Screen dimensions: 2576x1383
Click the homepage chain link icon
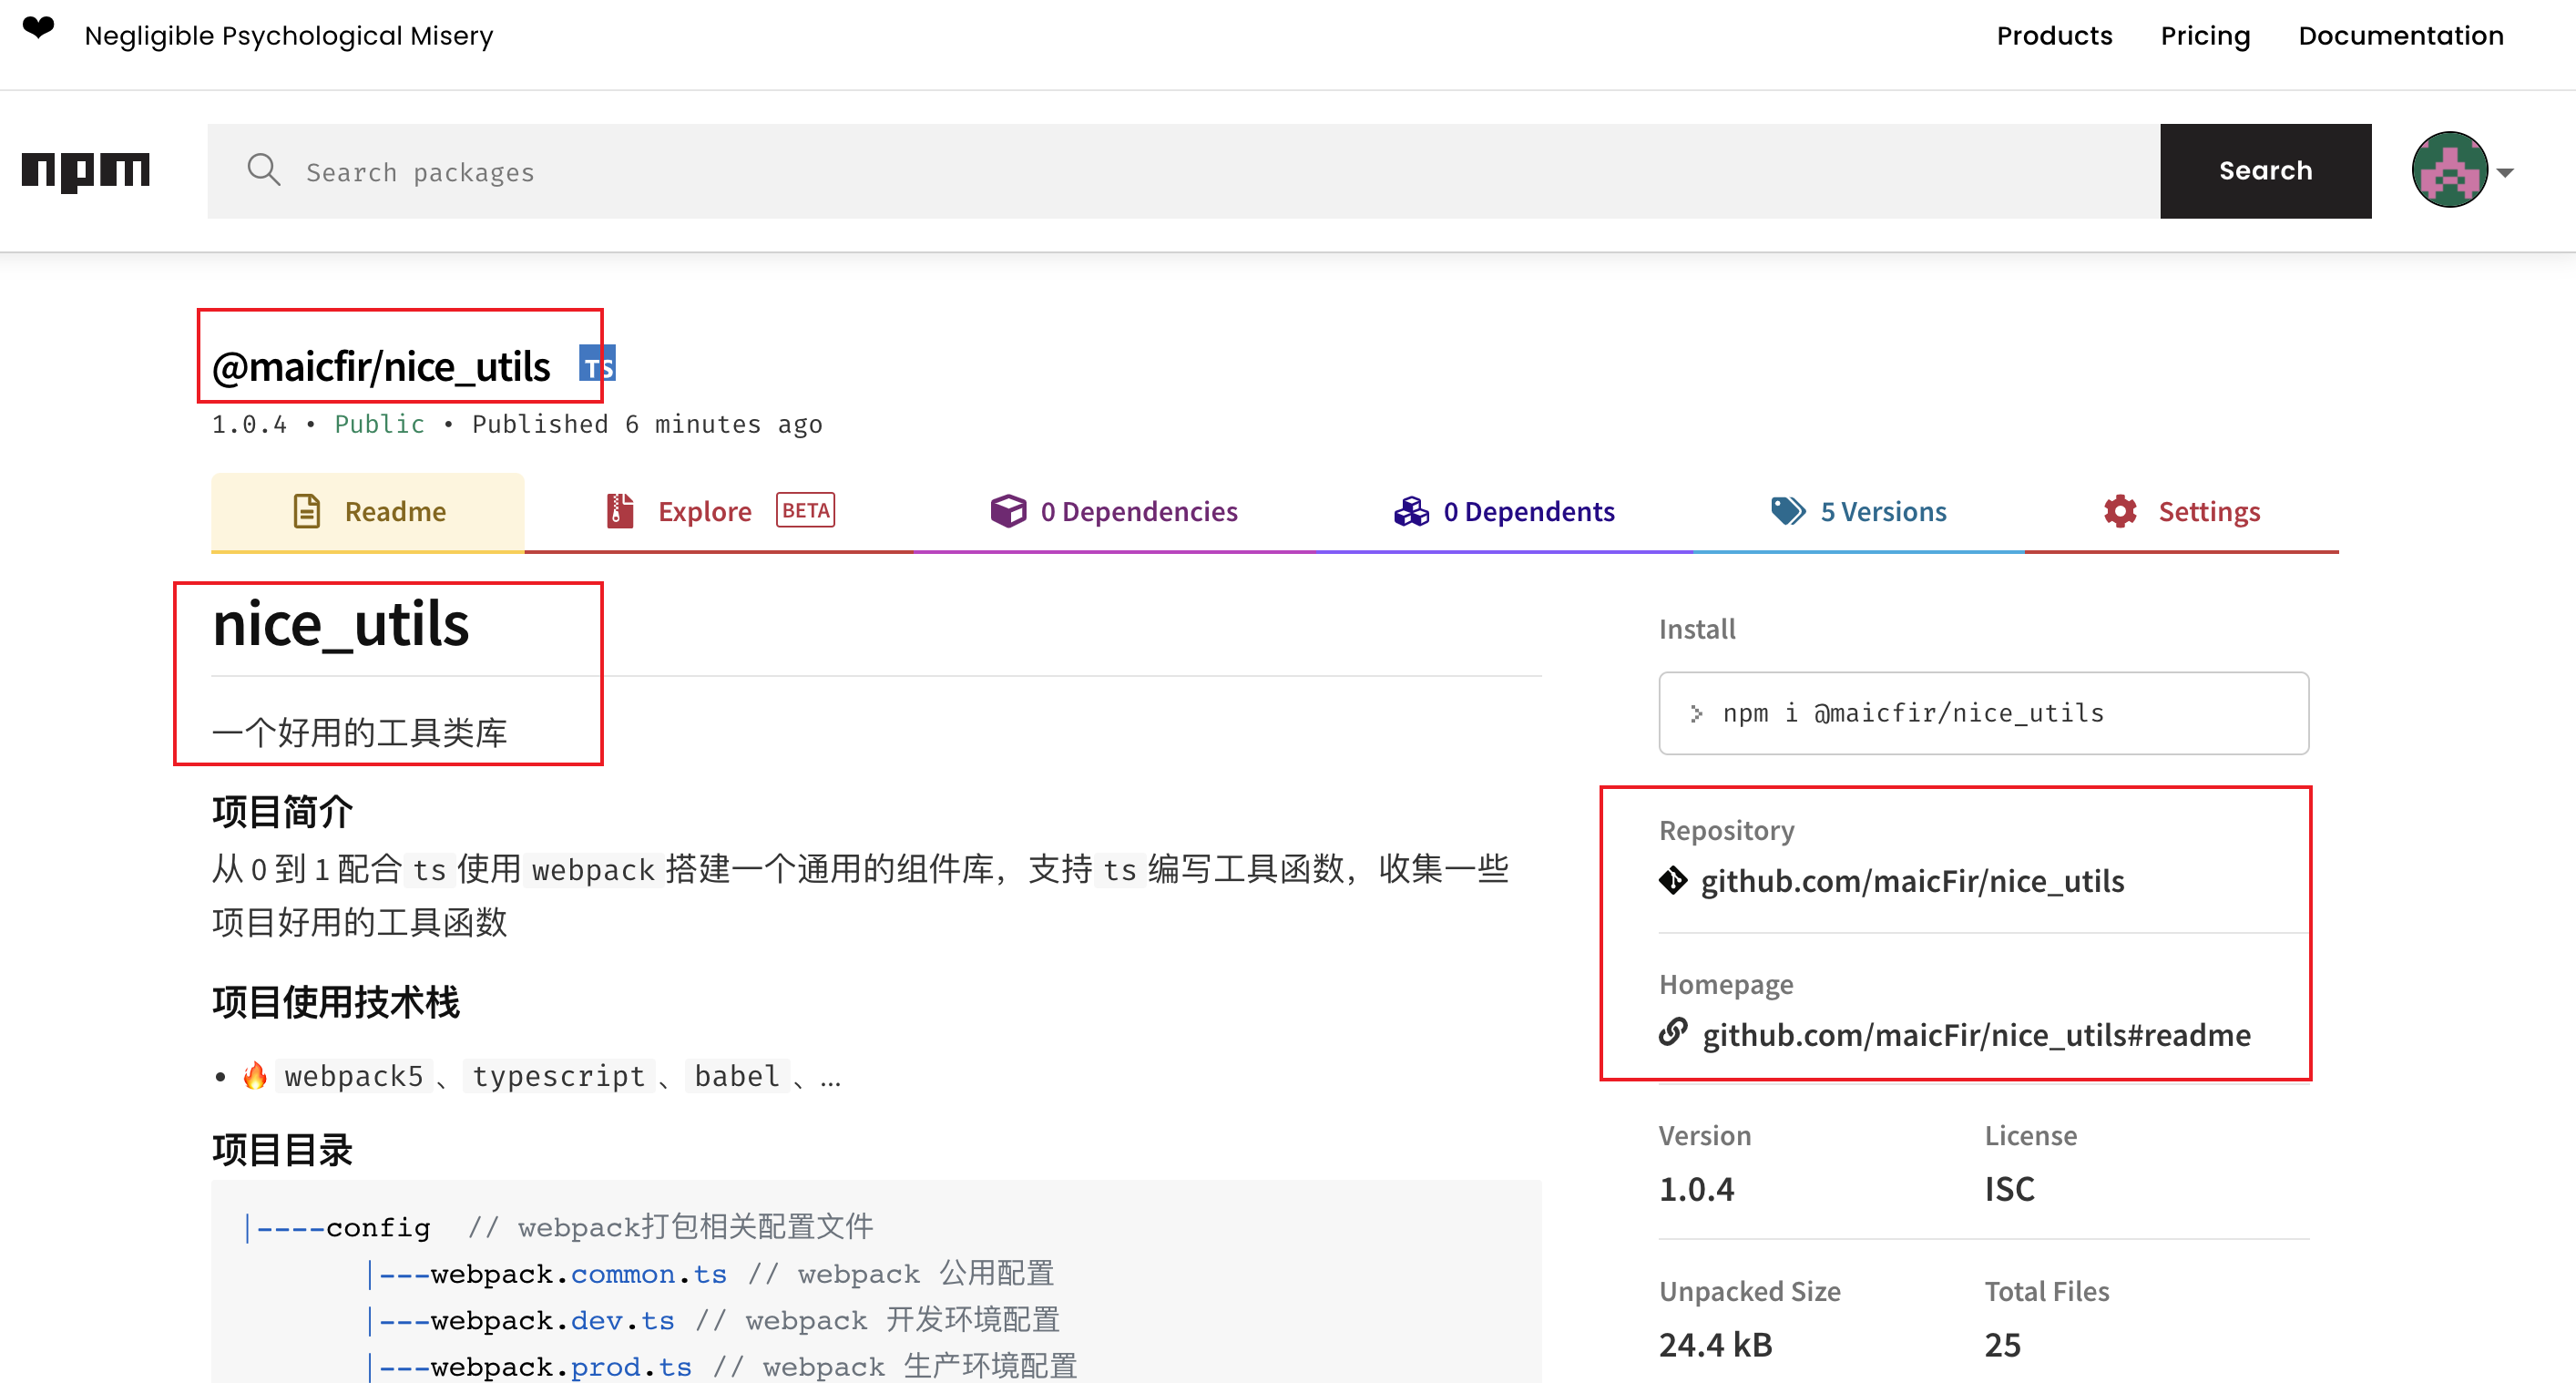coord(1673,1032)
